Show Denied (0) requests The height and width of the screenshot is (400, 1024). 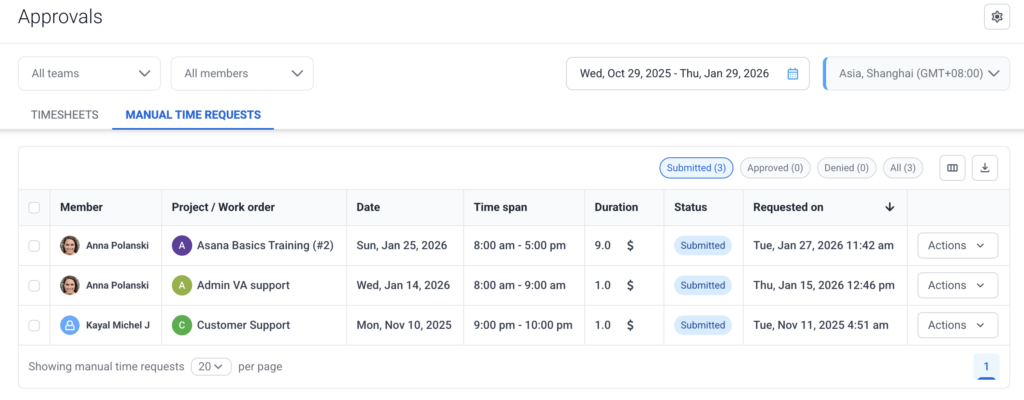pyautogui.click(x=847, y=168)
